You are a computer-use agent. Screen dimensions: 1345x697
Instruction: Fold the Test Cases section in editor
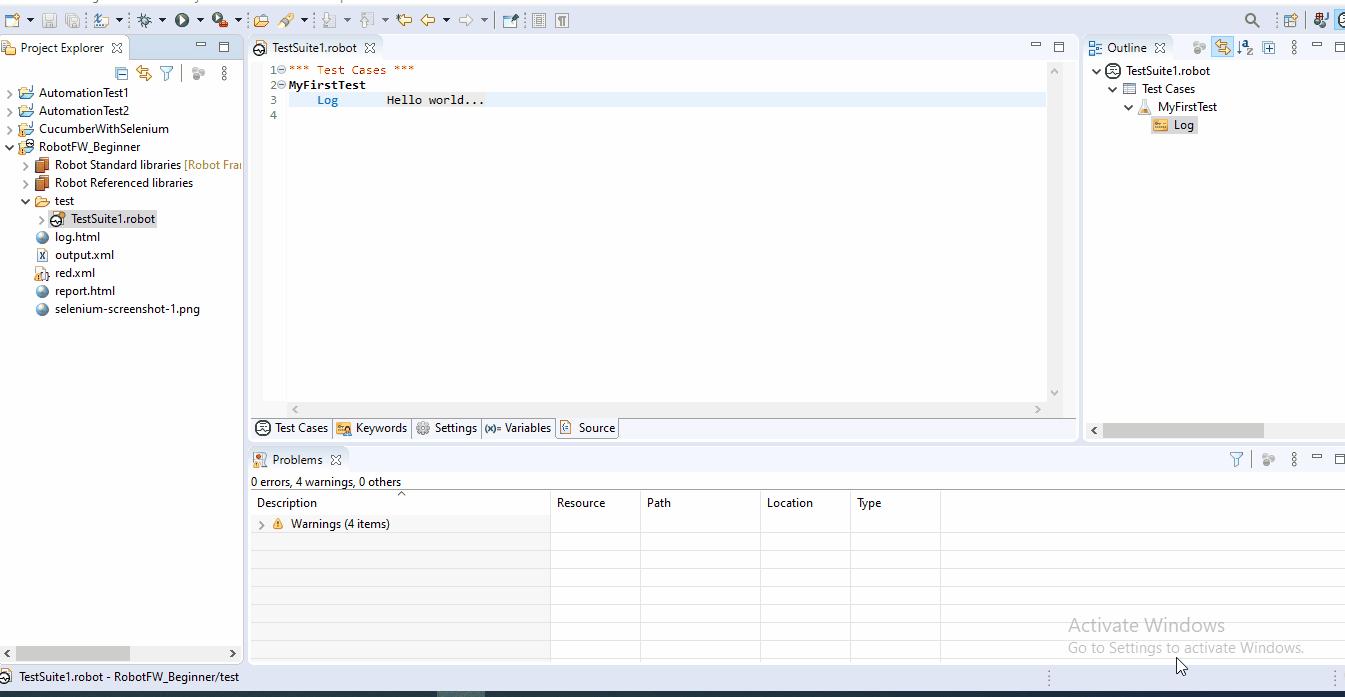click(x=281, y=70)
